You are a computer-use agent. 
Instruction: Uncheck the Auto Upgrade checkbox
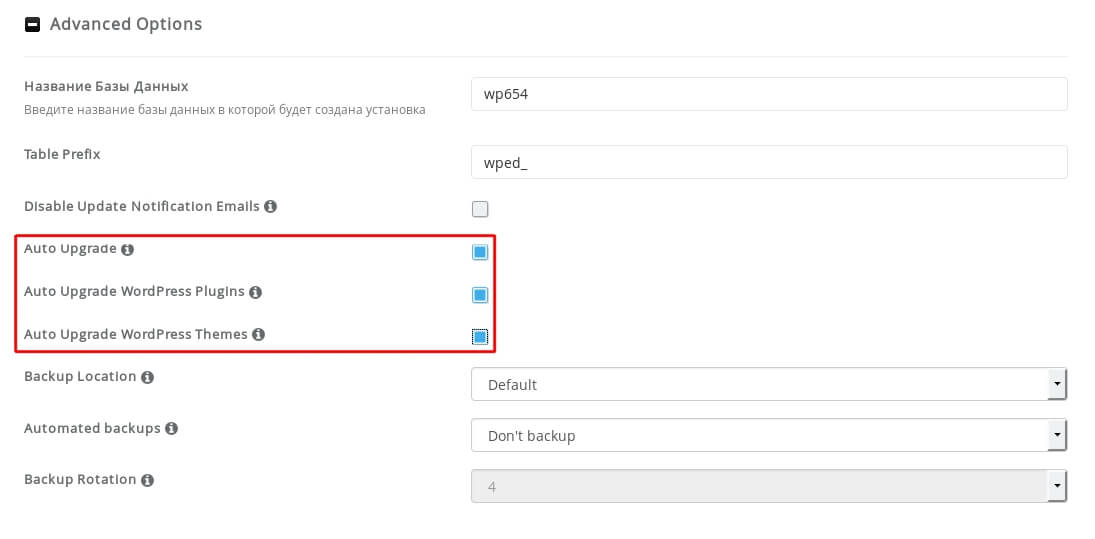click(480, 252)
